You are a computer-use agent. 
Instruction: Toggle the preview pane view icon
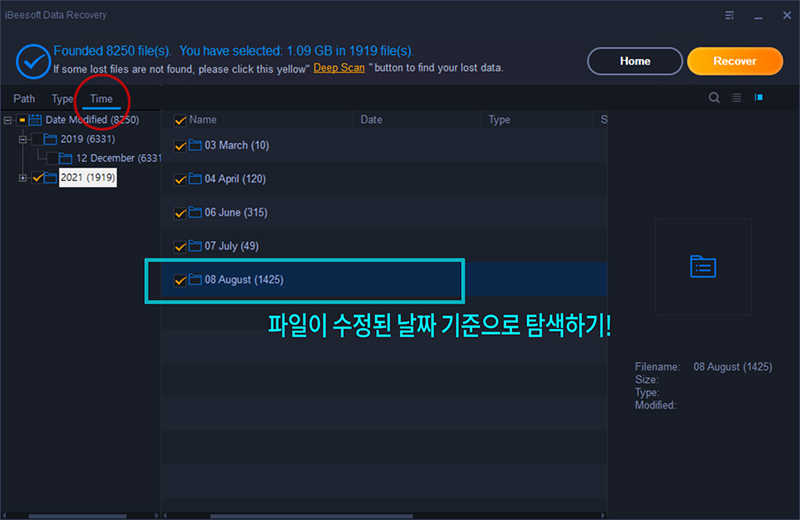[759, 97]
